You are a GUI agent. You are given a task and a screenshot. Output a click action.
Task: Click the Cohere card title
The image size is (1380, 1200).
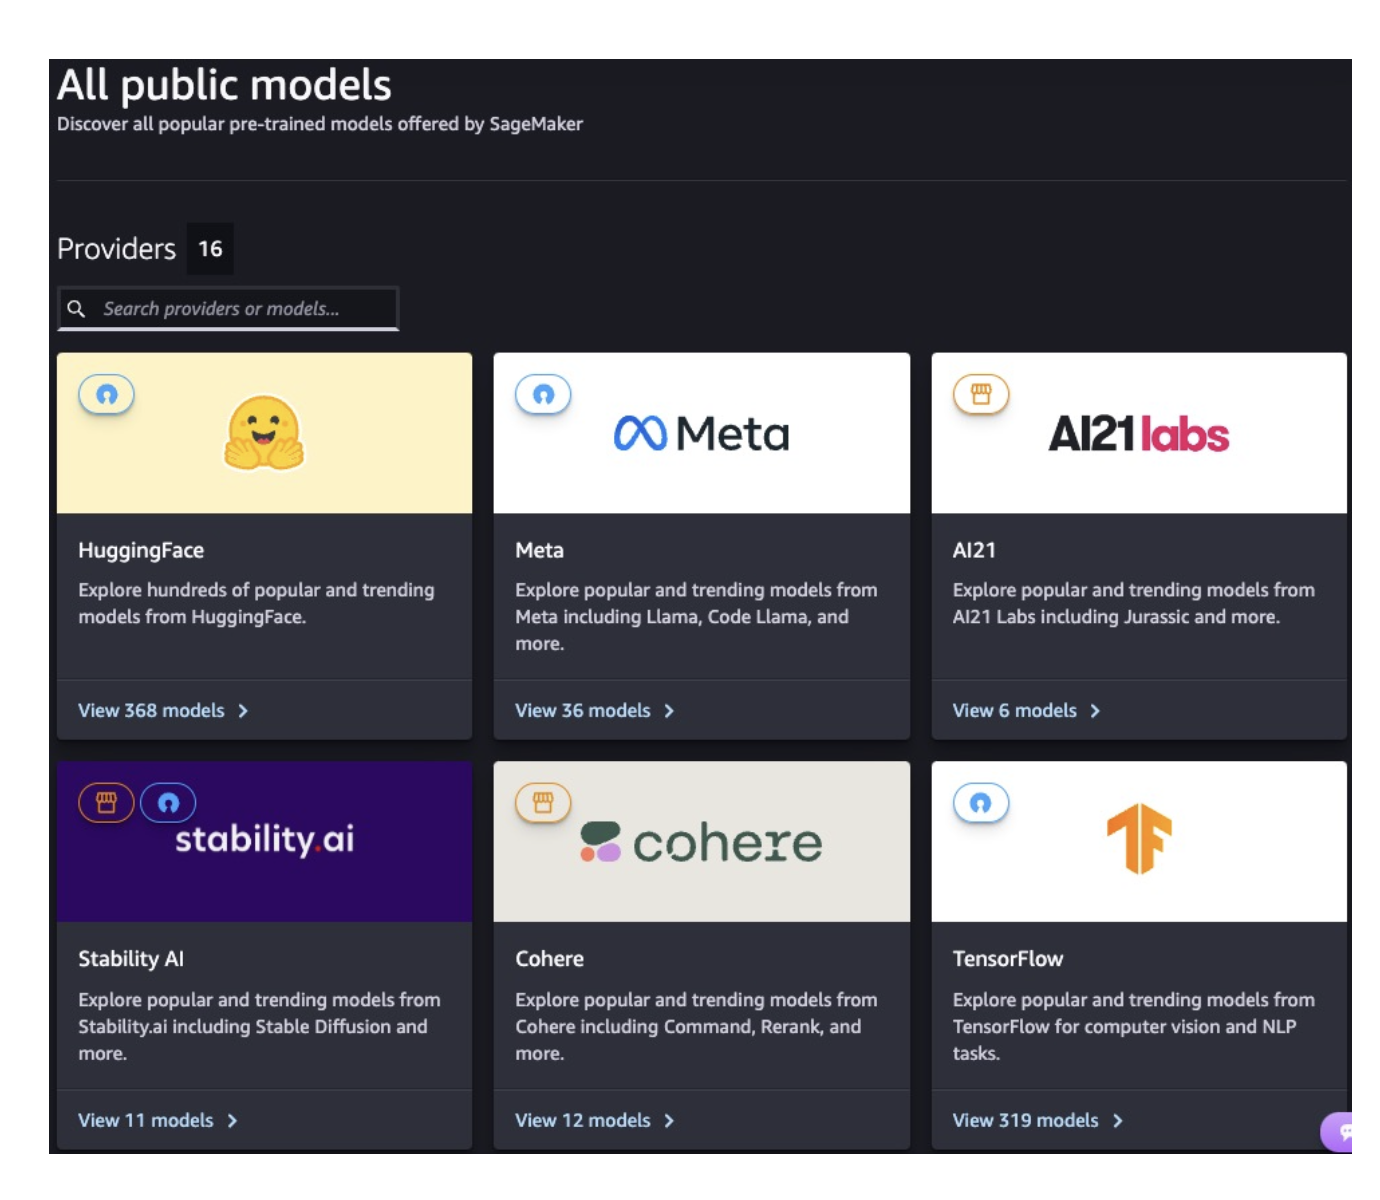click(x=549, y=959)
